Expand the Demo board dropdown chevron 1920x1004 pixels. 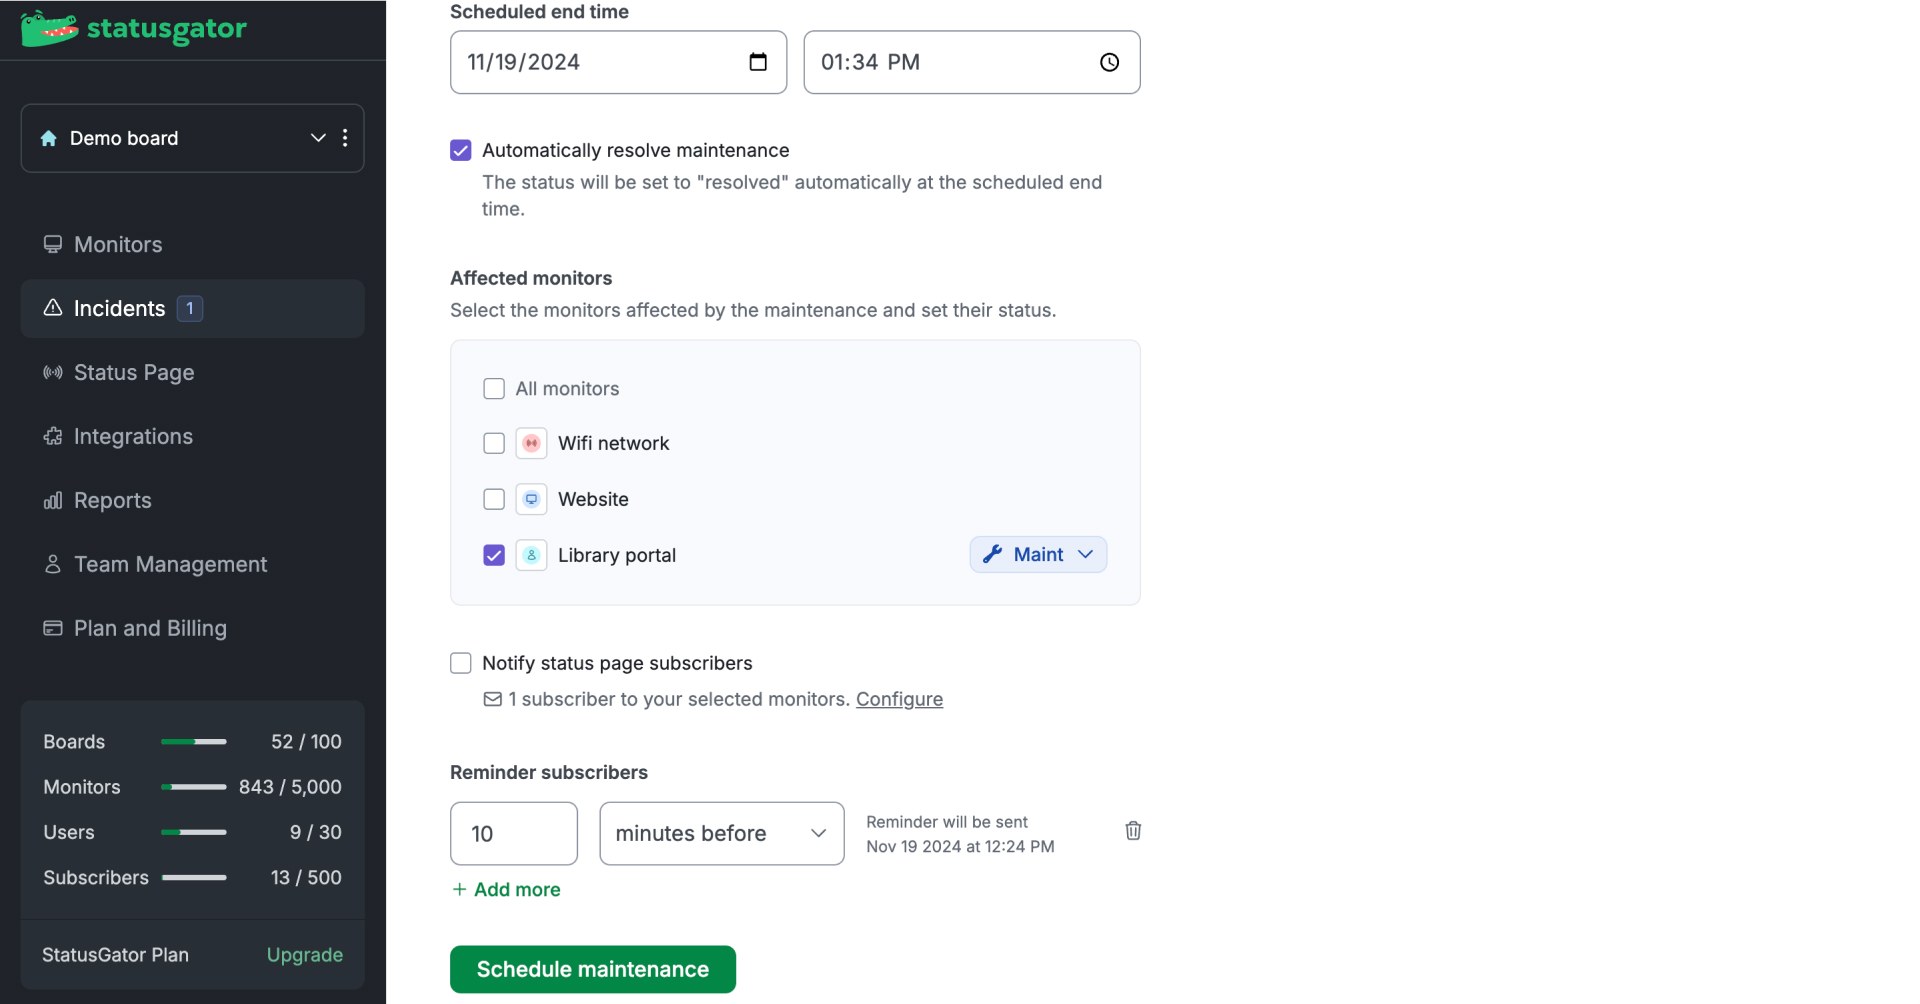pyautogui.click(x=318, y=138)
